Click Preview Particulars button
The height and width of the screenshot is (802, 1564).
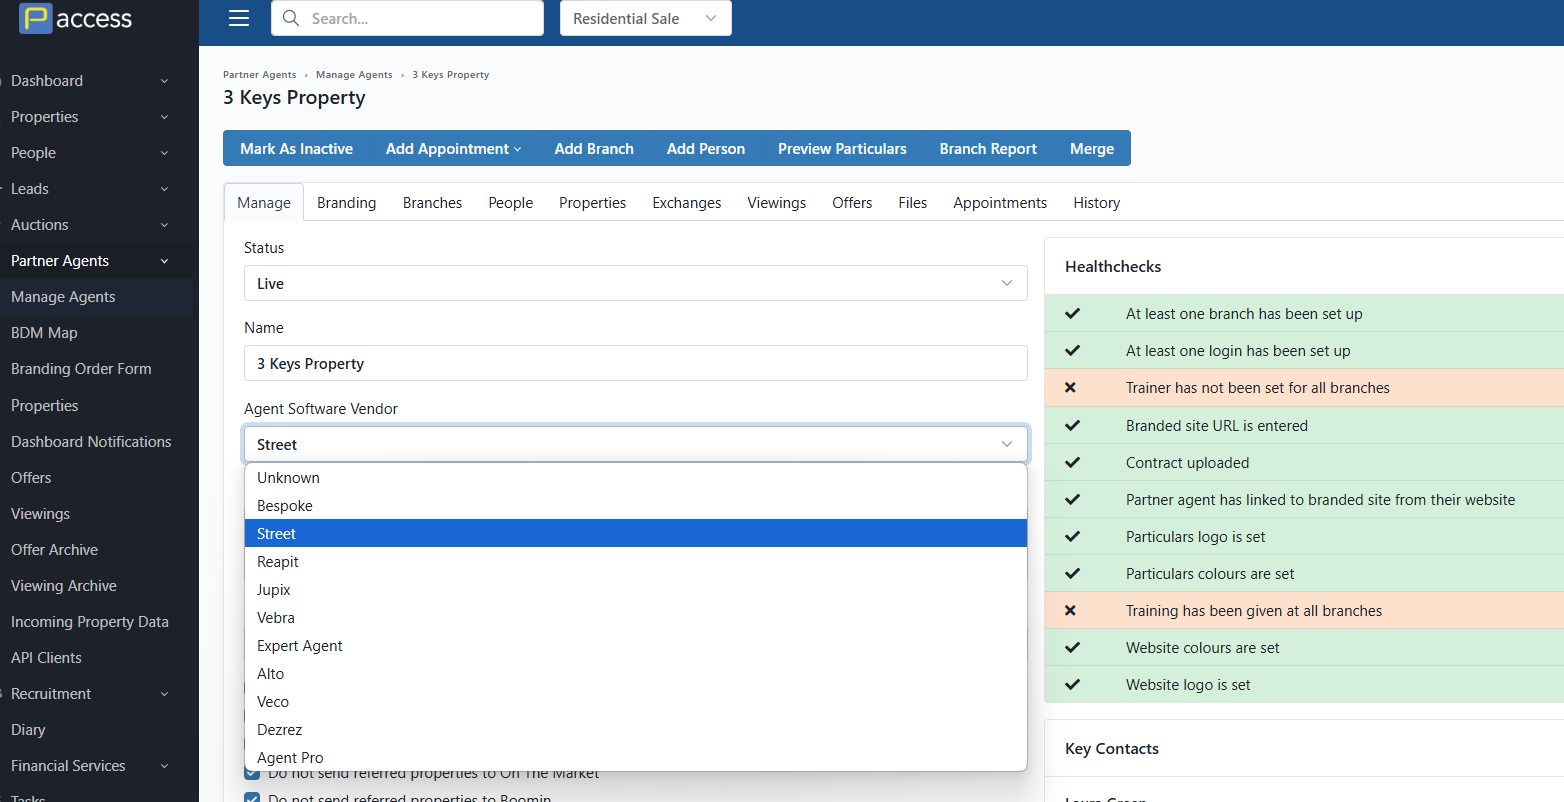pyautogui.click(x=842, y=148)
